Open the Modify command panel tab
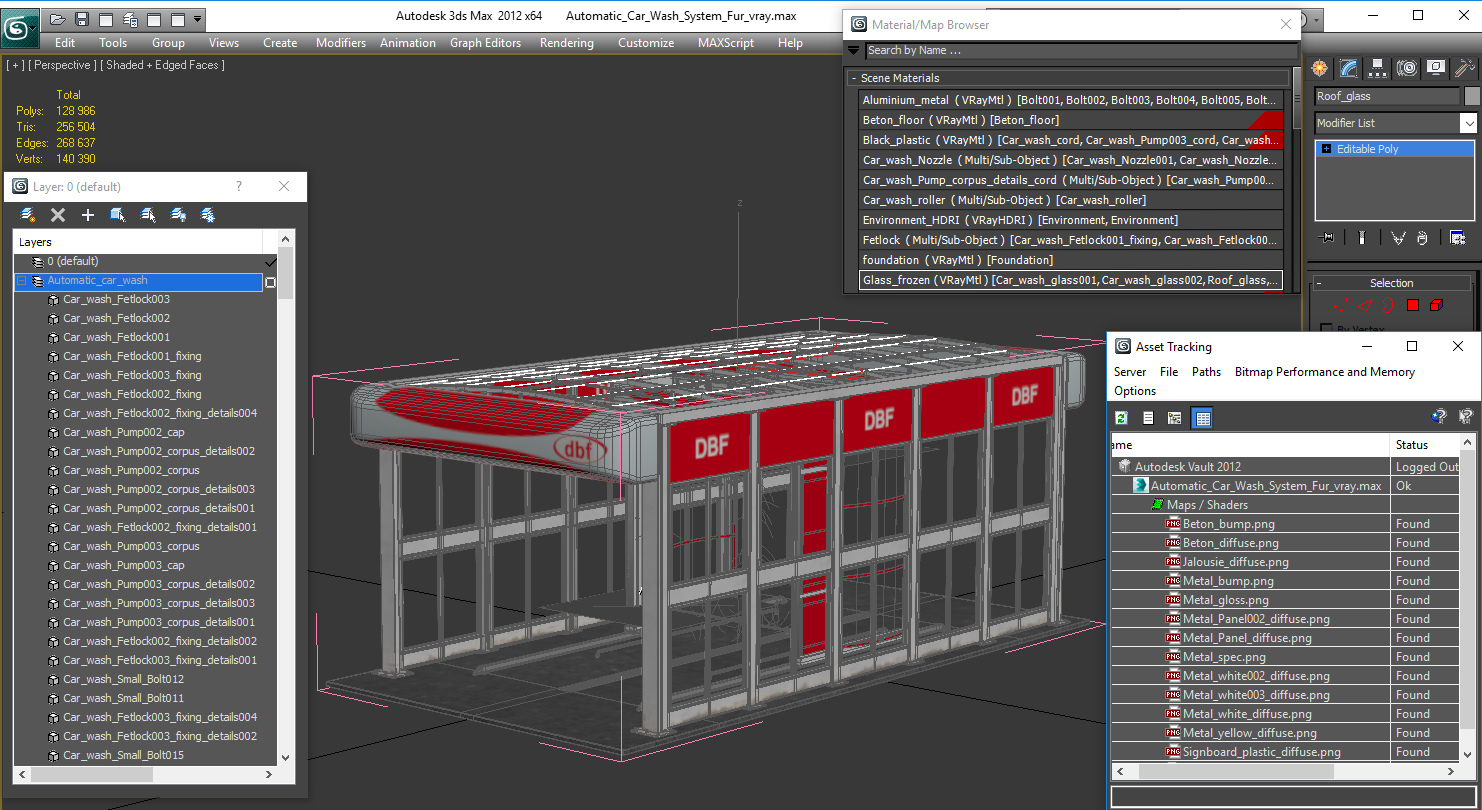Viewport: 1482px width, 810px height. coord(1349,68)
